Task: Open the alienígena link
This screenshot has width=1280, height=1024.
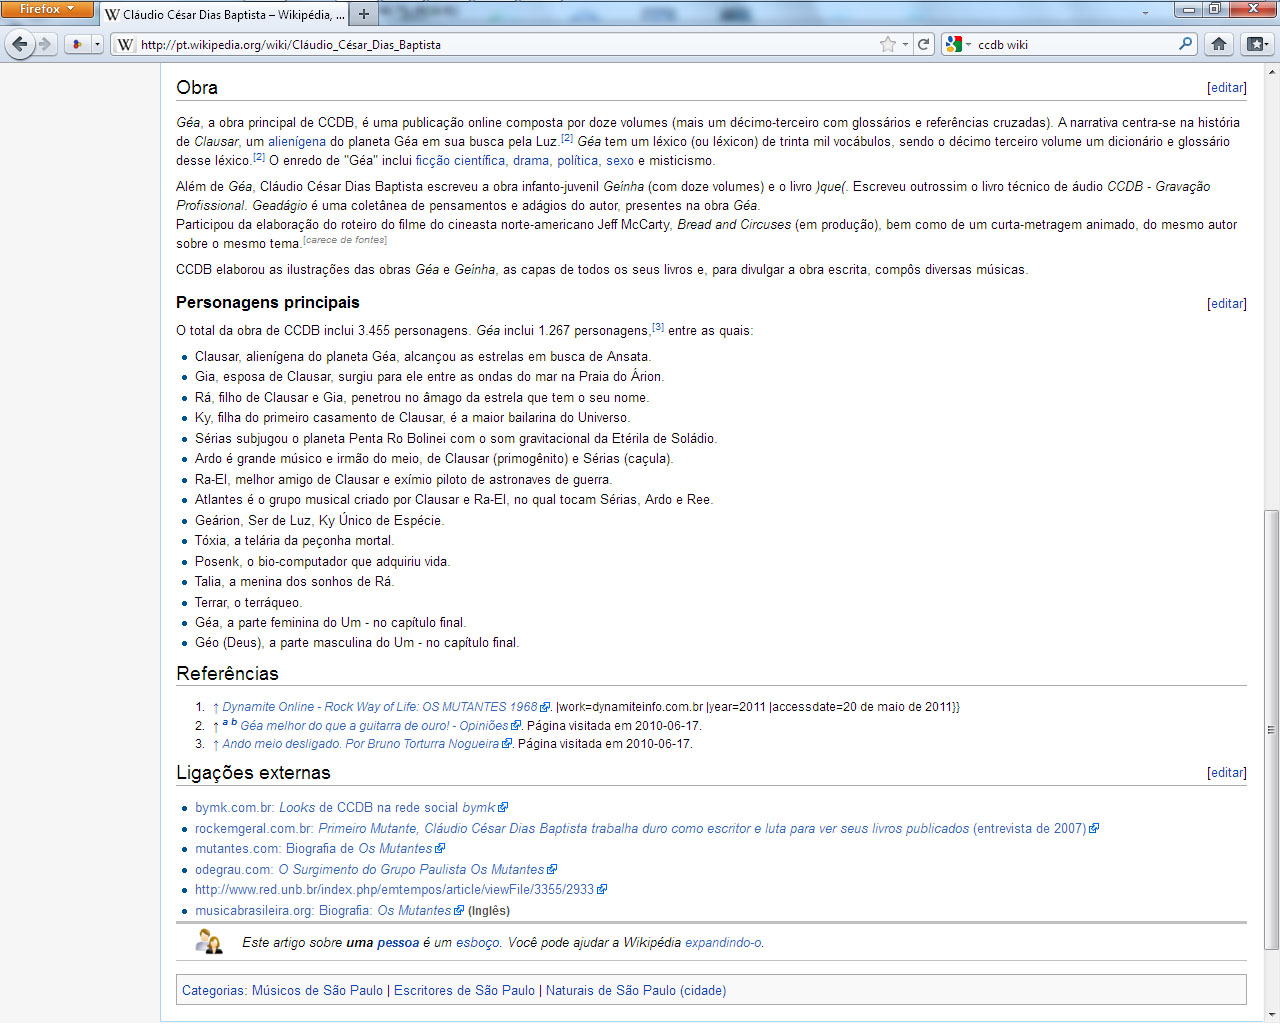Action: coord(297,142)
